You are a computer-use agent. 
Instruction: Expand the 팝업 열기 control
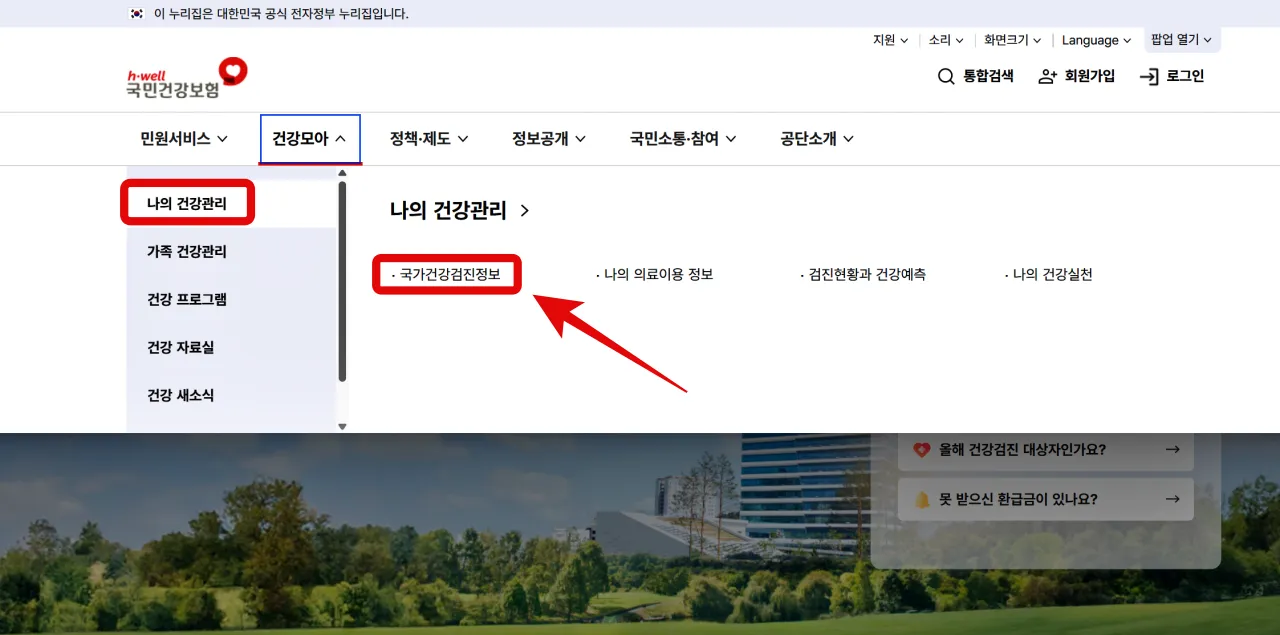pos(1180,40)
